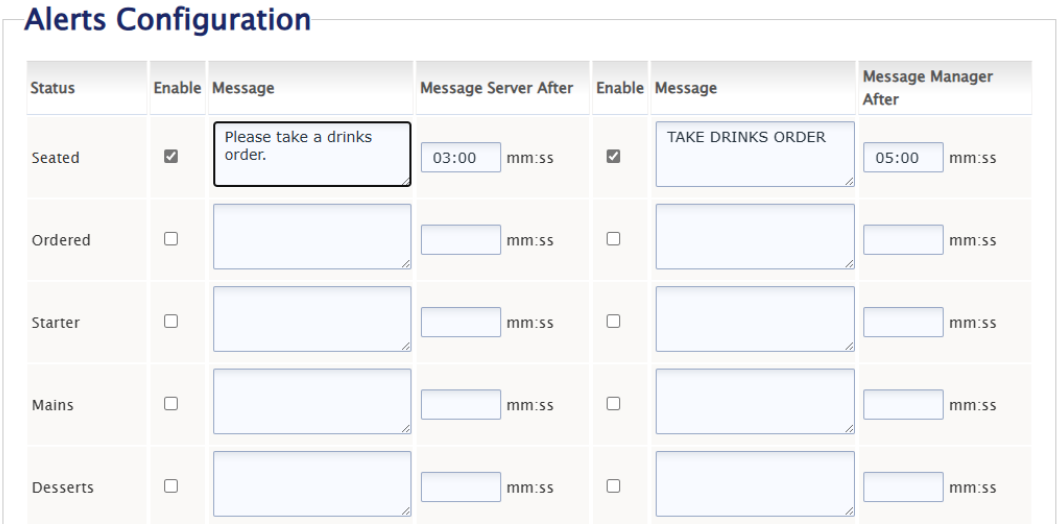This screenshot has width=1058, height=532.
Task: Select the Starter server time field
Action: coord(460,322)
